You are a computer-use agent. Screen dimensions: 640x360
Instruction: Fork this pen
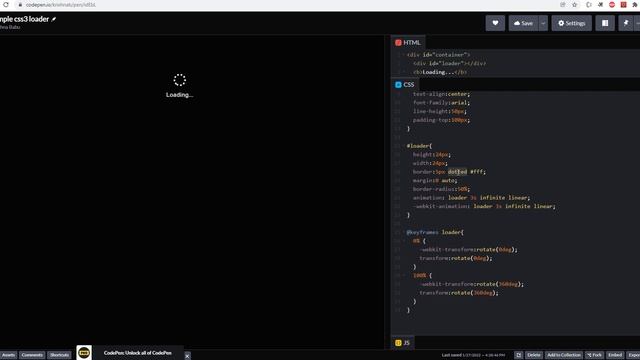tap(594, 355)
